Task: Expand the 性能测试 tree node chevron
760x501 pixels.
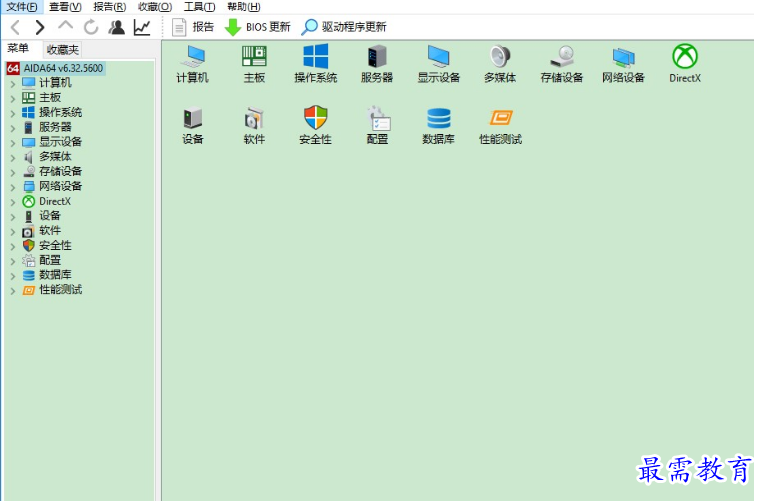Action: click(x=13, y=291)
